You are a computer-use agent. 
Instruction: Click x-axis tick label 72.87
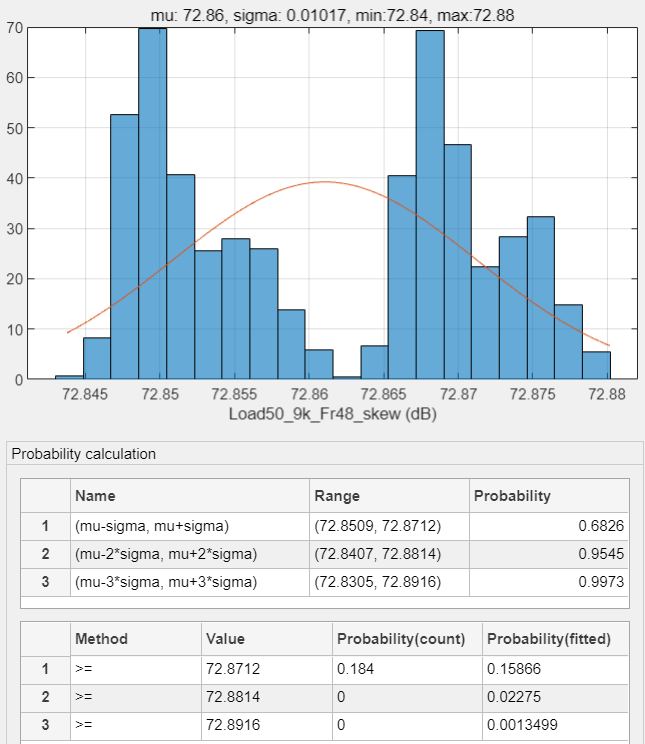(x=458, y=394)
